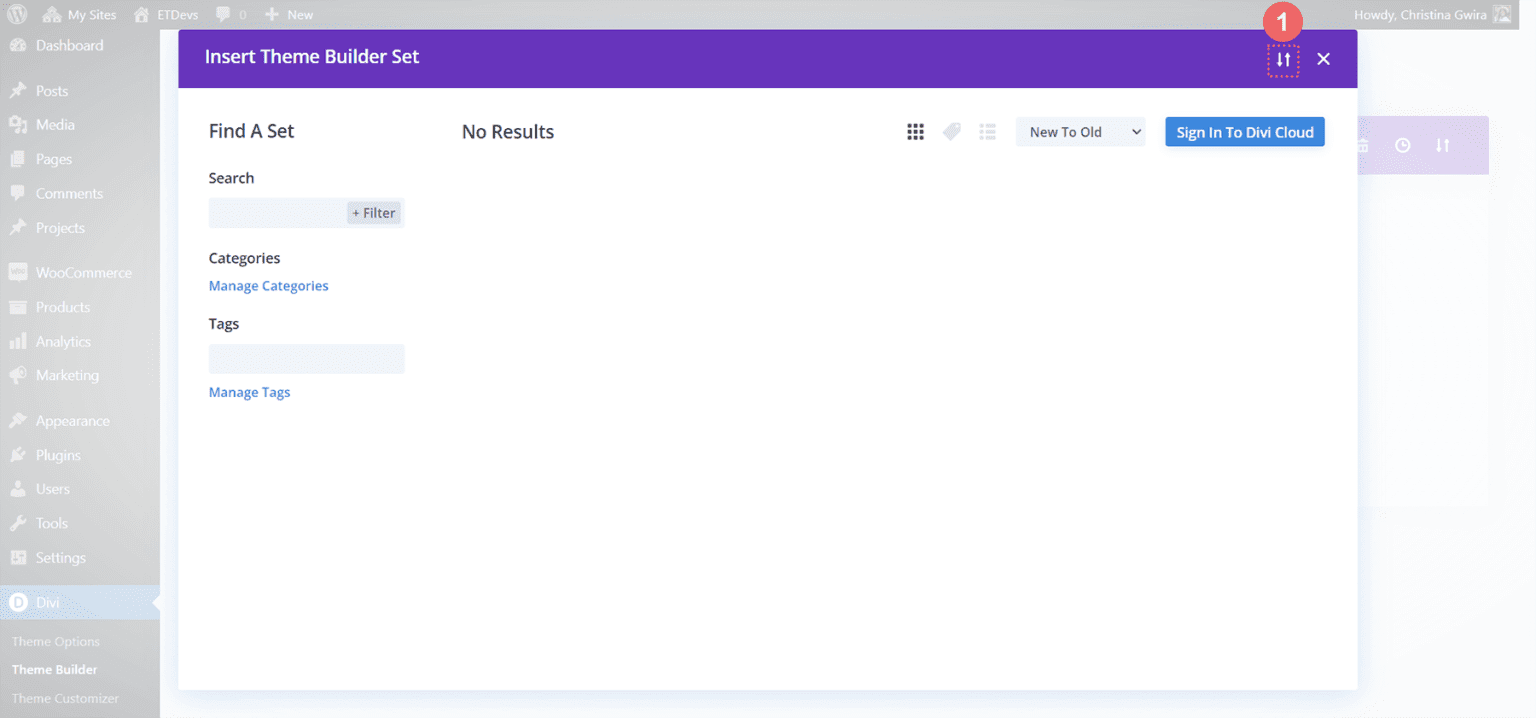Open the comments bubble in admin bar
The height and width of the screenshot is (718, 1536).
tap(230, 14)
